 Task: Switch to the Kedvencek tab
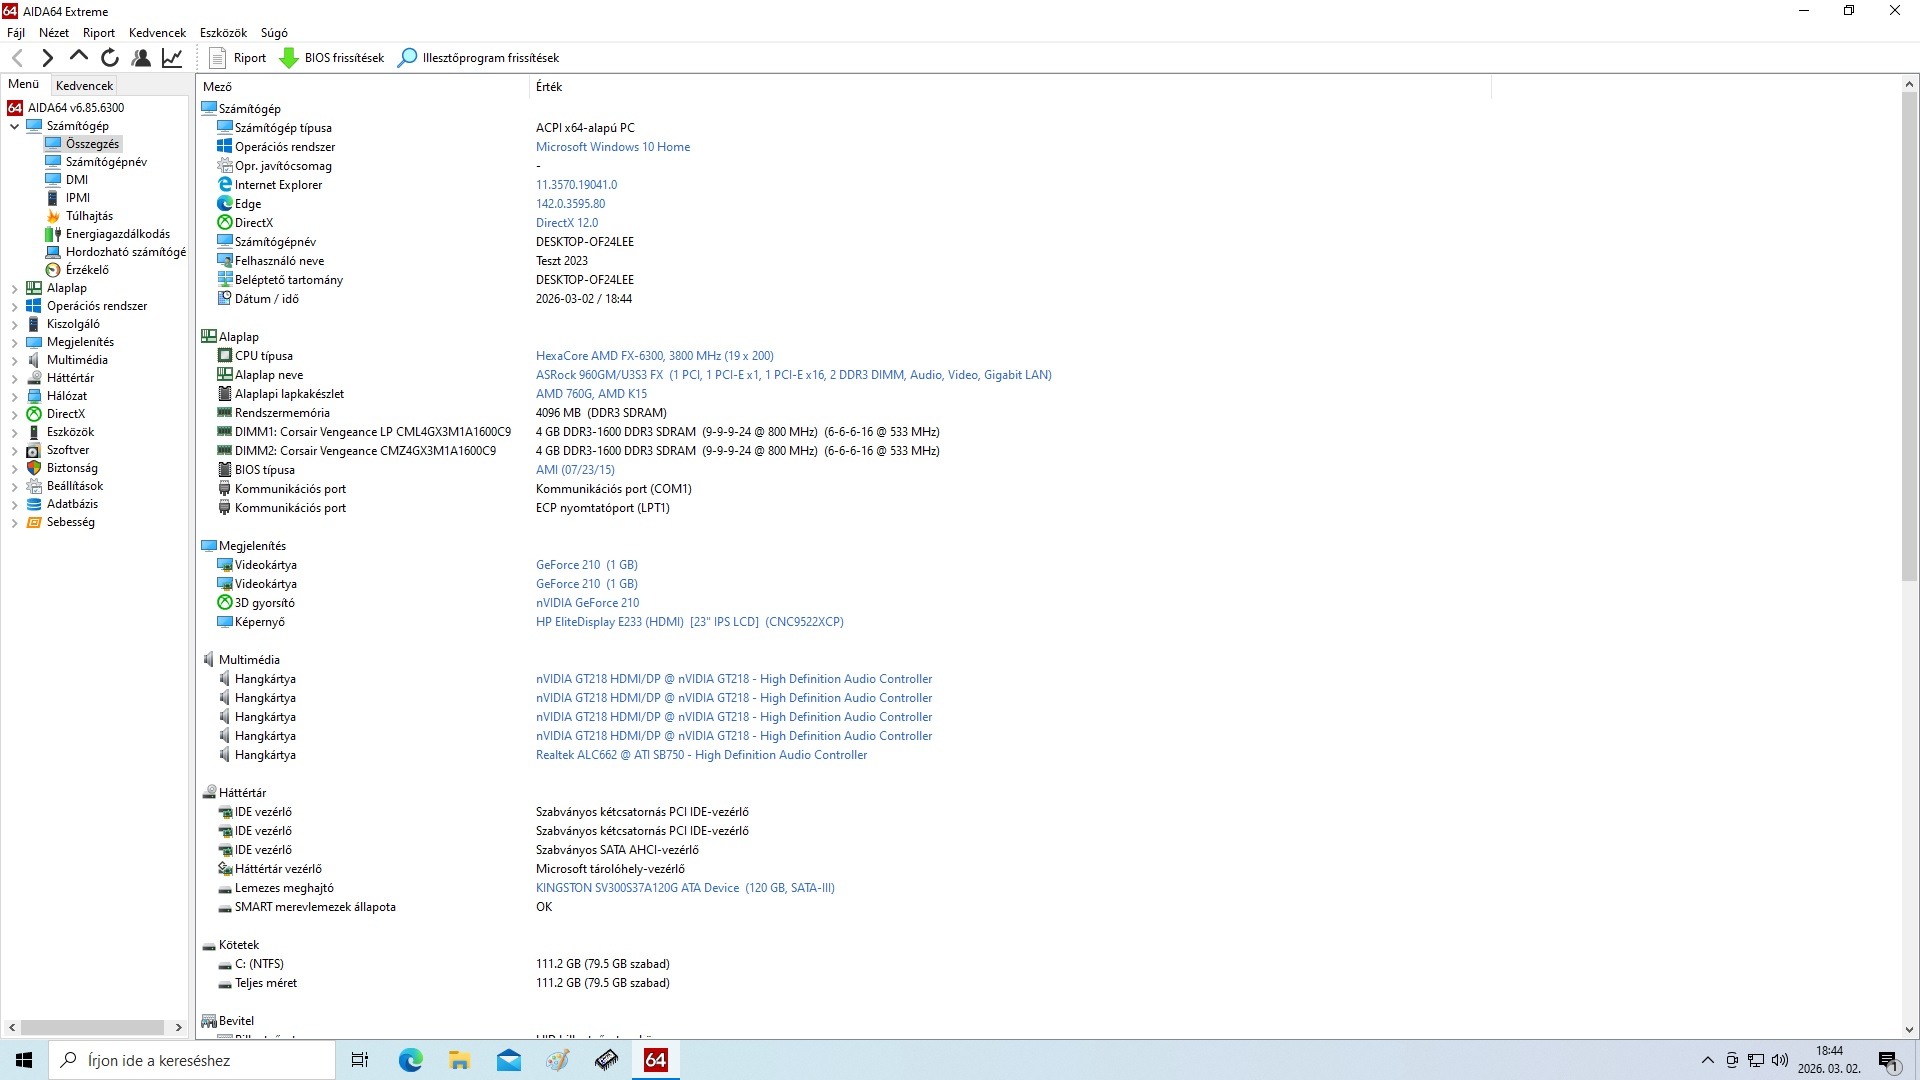click(84, 86)
